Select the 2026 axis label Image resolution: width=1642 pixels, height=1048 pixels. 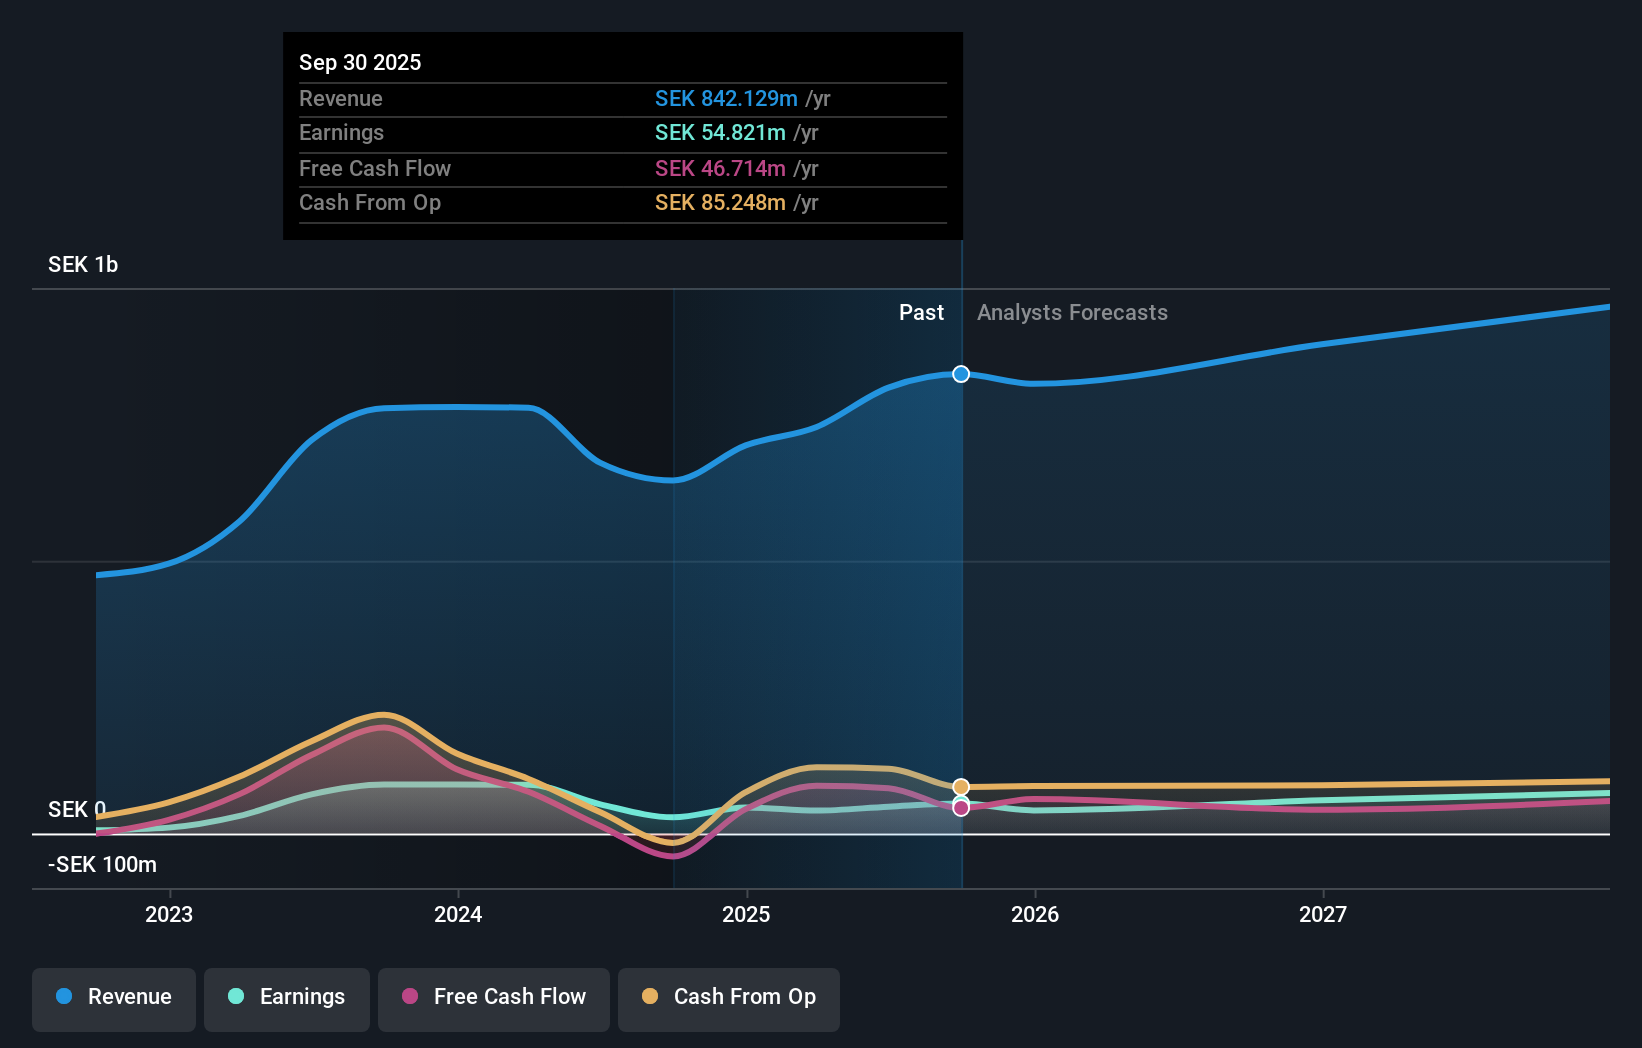pos(1036,914)
